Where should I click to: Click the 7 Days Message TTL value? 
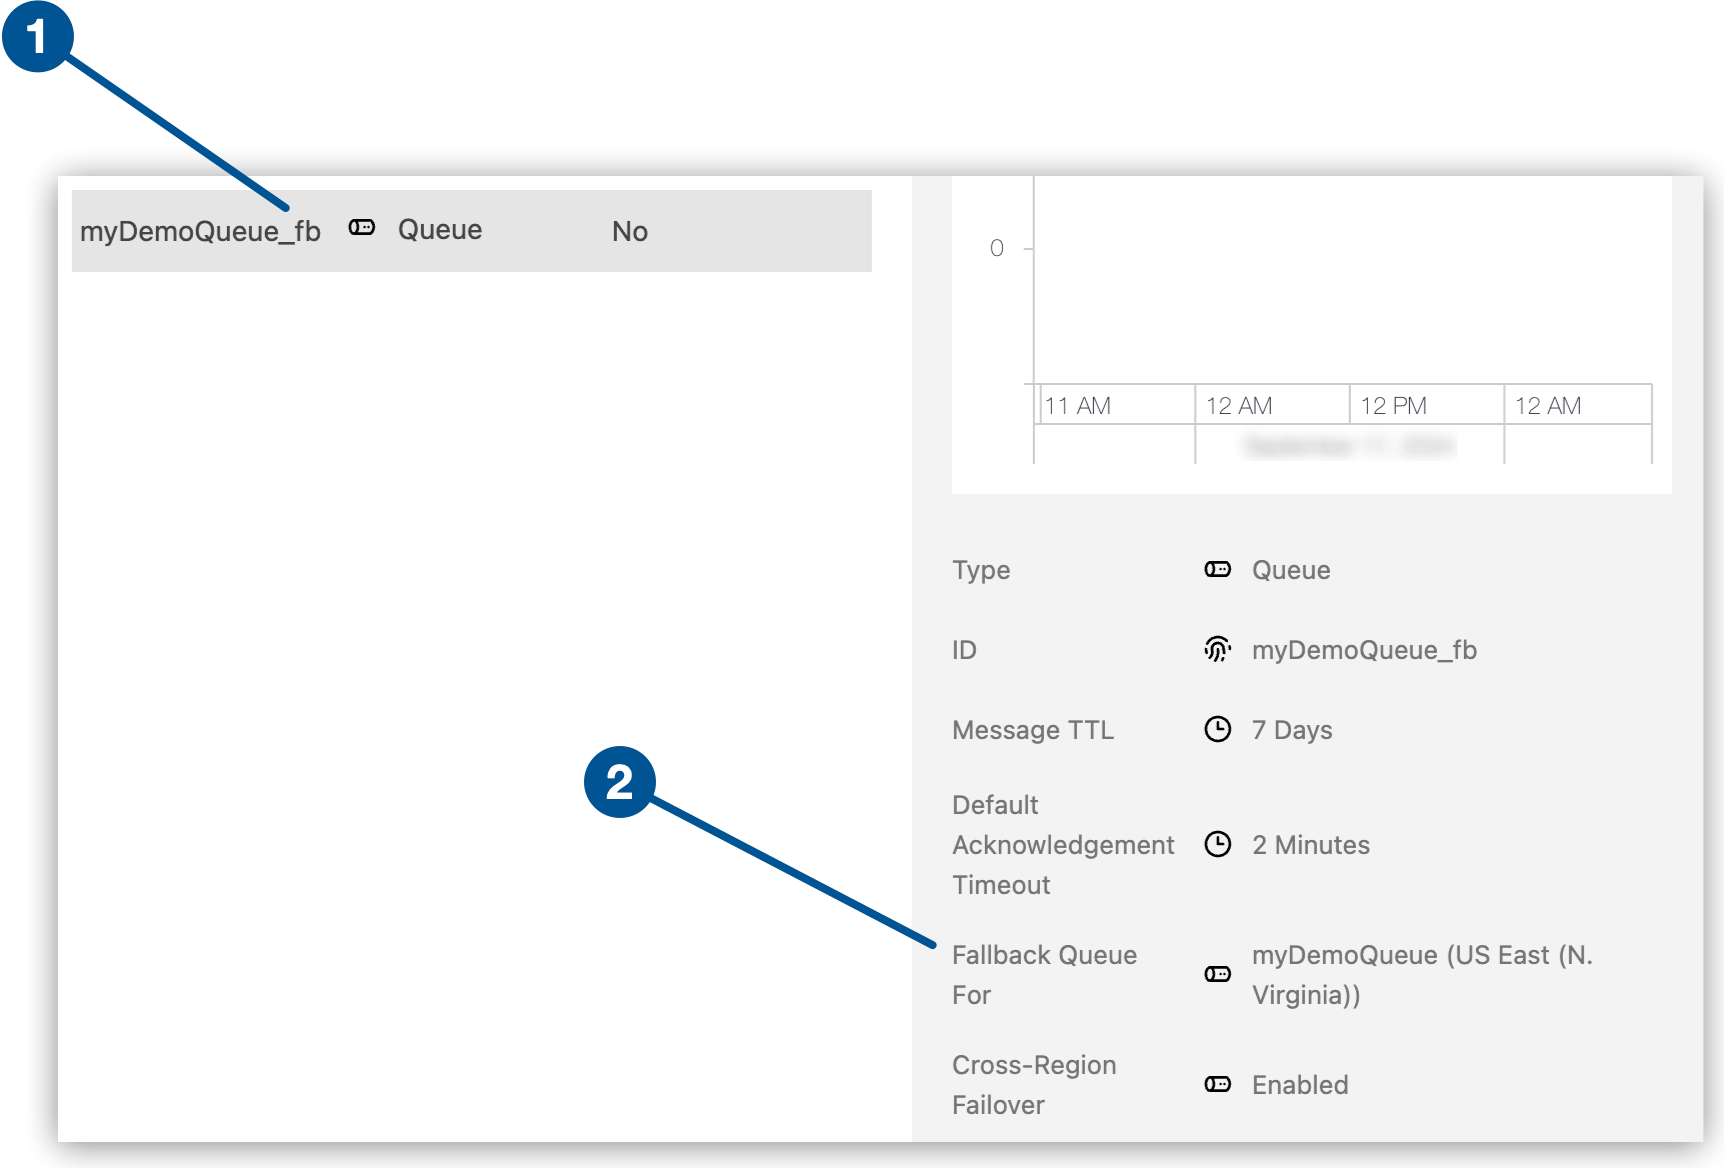(x=1292, y=730)
